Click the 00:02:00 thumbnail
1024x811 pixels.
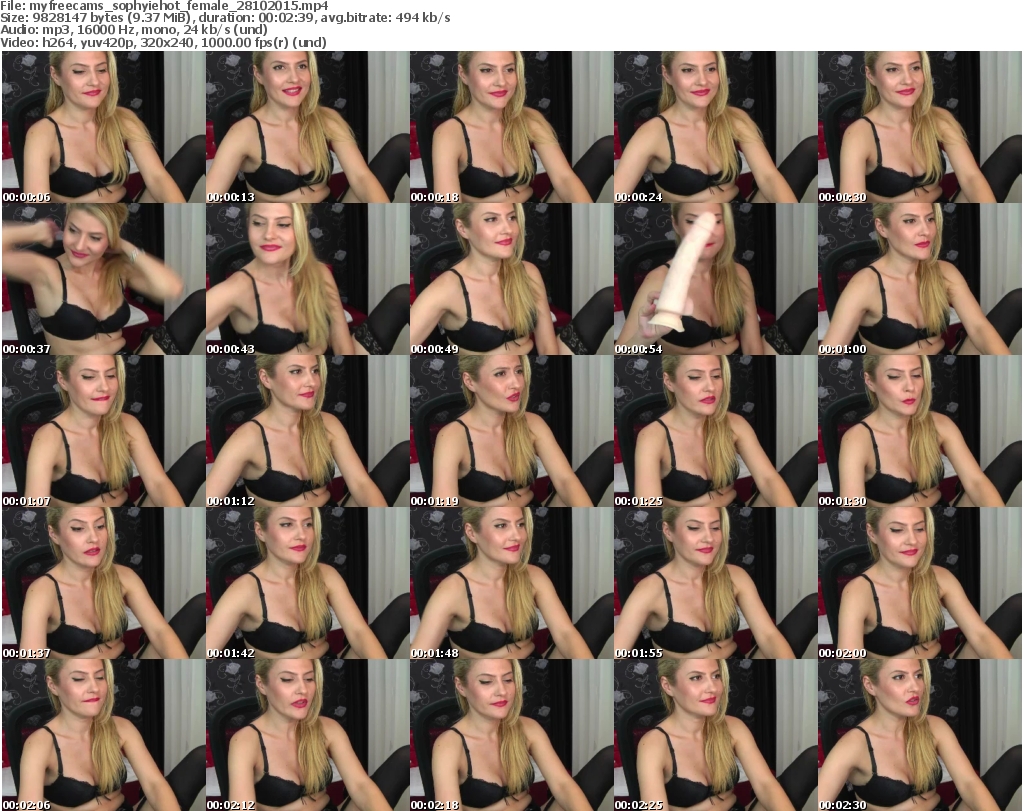pos(920,583)
